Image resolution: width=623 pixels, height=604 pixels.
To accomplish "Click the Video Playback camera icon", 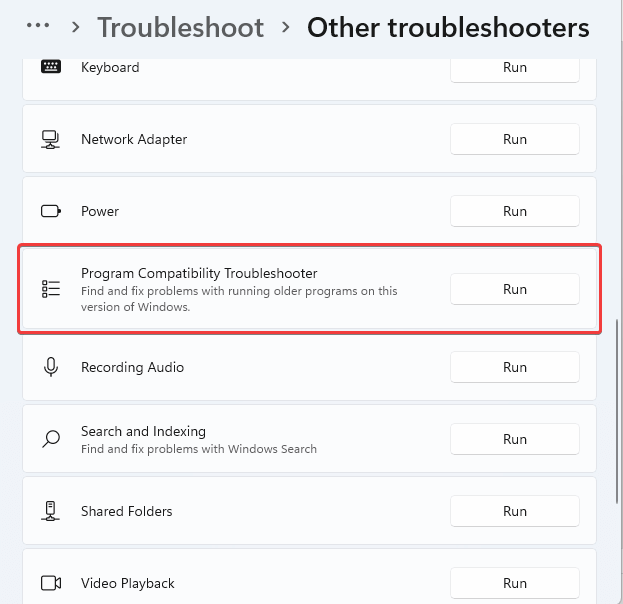I will point(51,583).
